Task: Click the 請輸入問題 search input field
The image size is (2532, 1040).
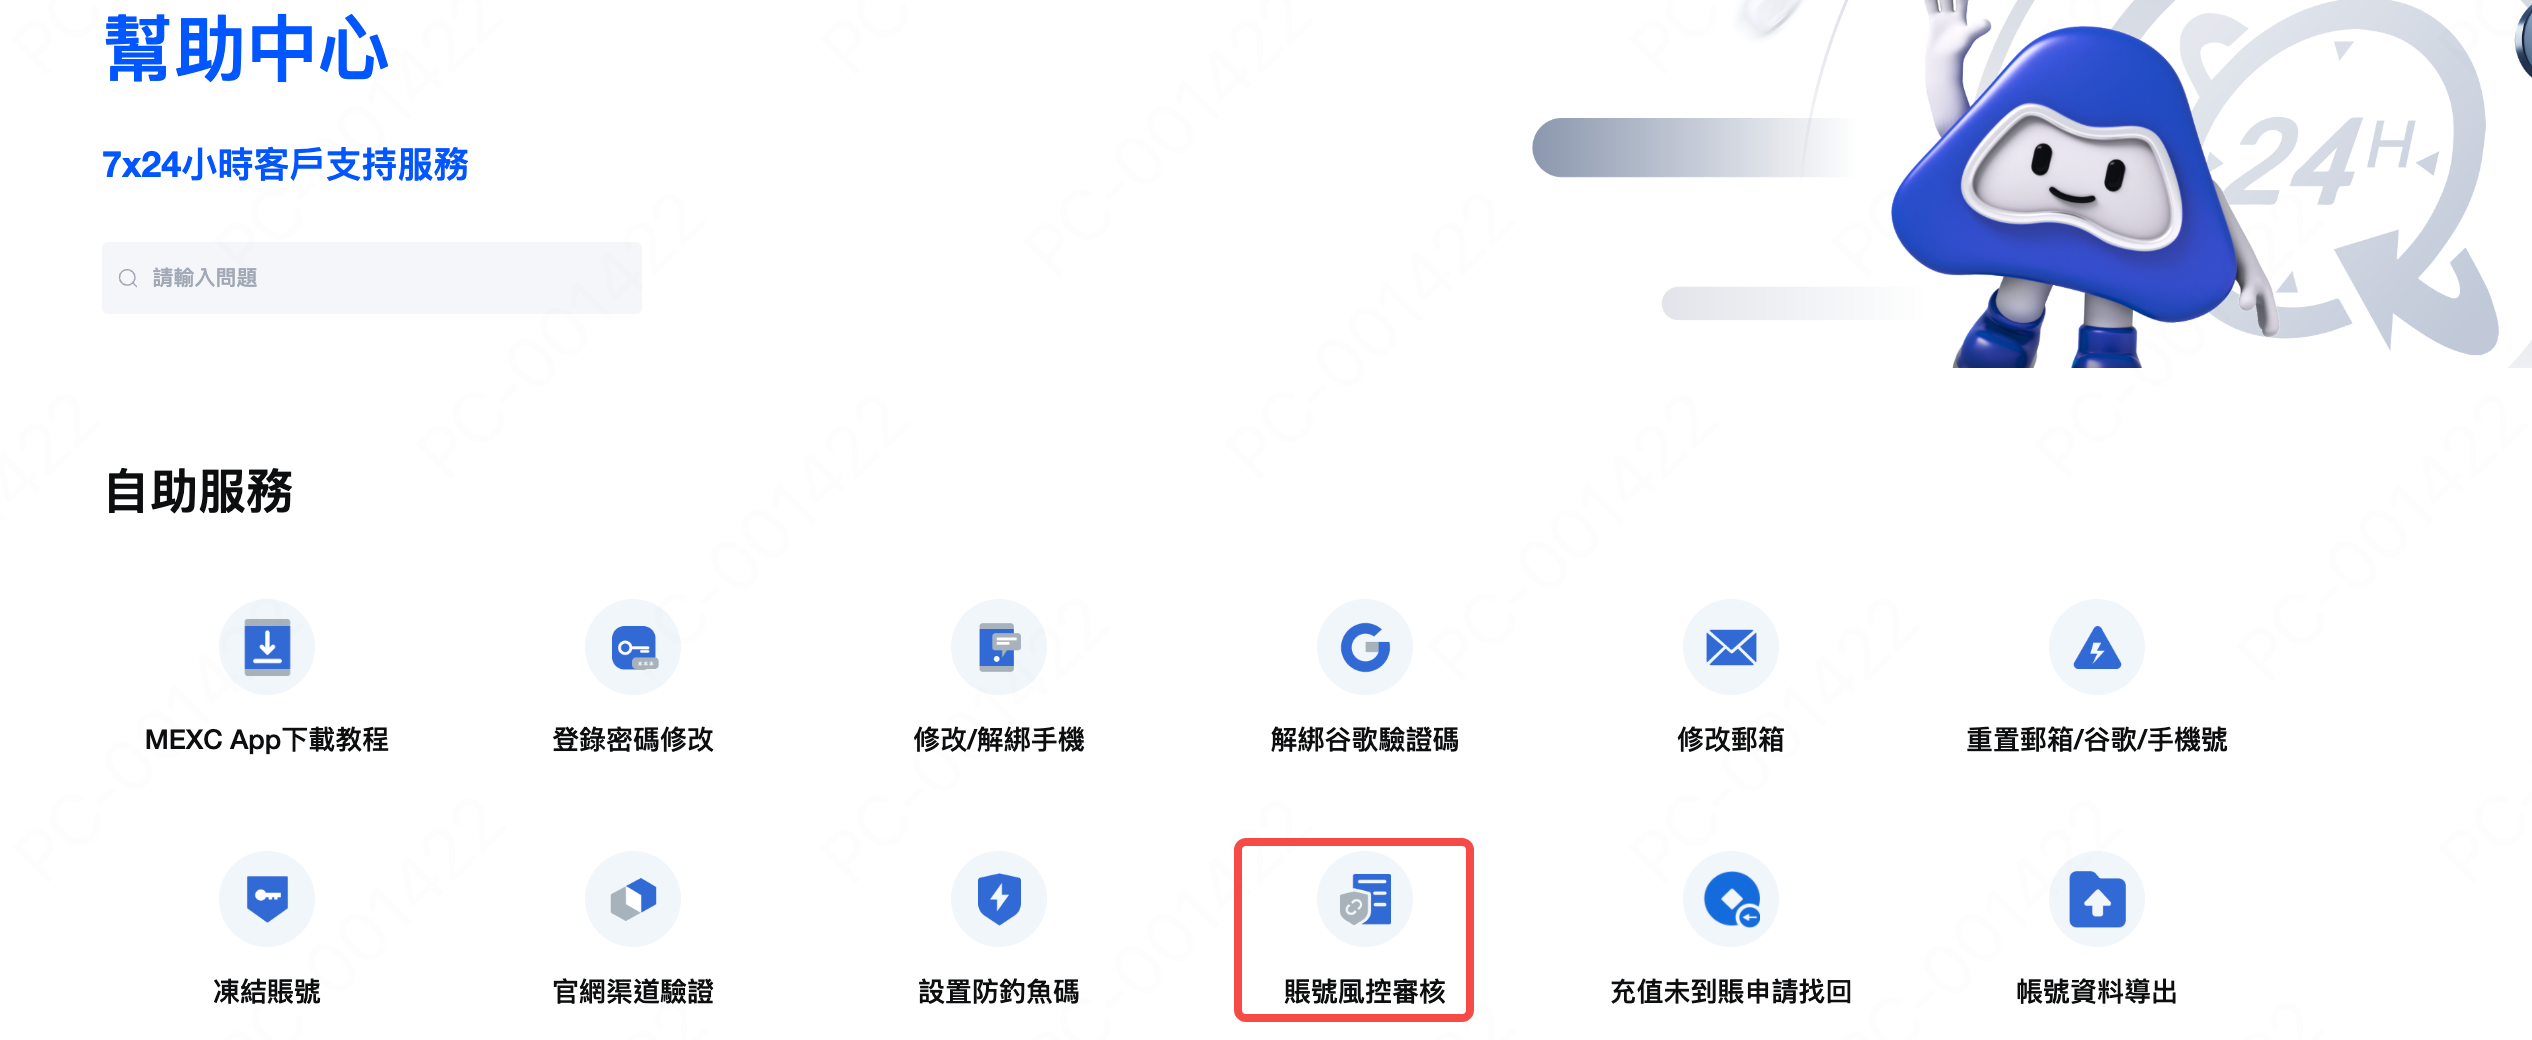Action: 372,278
